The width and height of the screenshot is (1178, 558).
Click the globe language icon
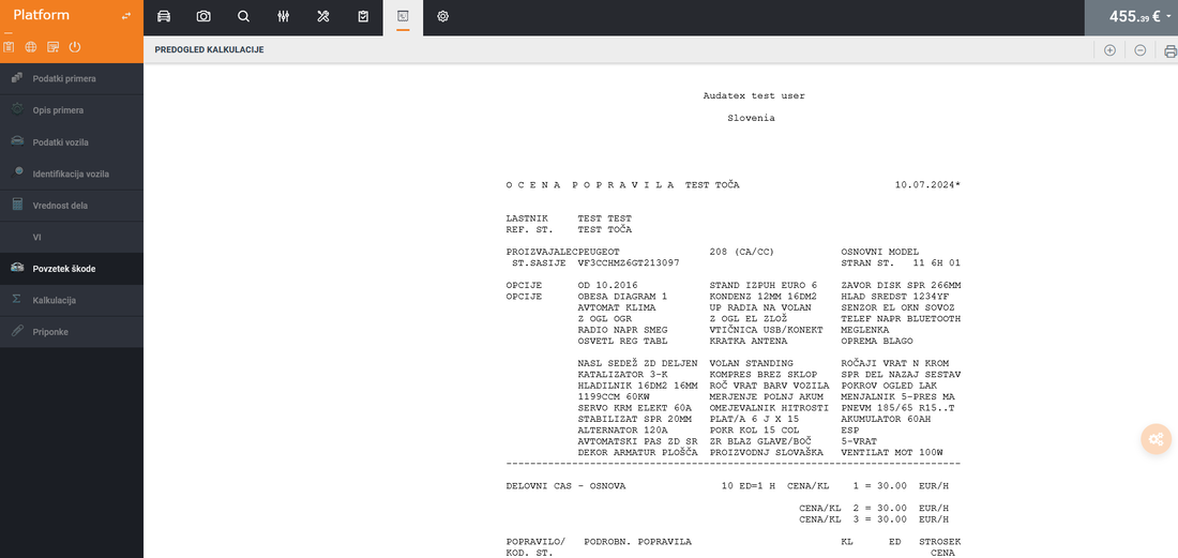[31, 47]
